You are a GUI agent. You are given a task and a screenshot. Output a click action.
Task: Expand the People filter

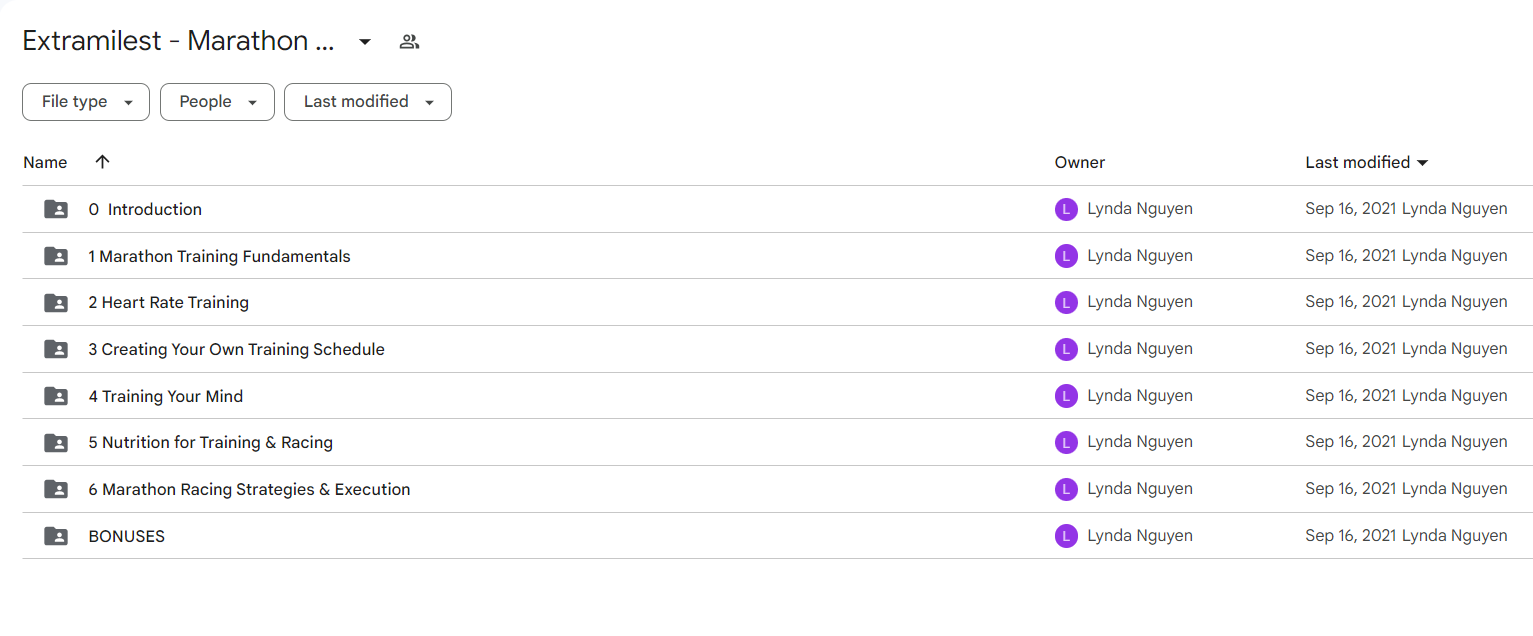point(217,102)
